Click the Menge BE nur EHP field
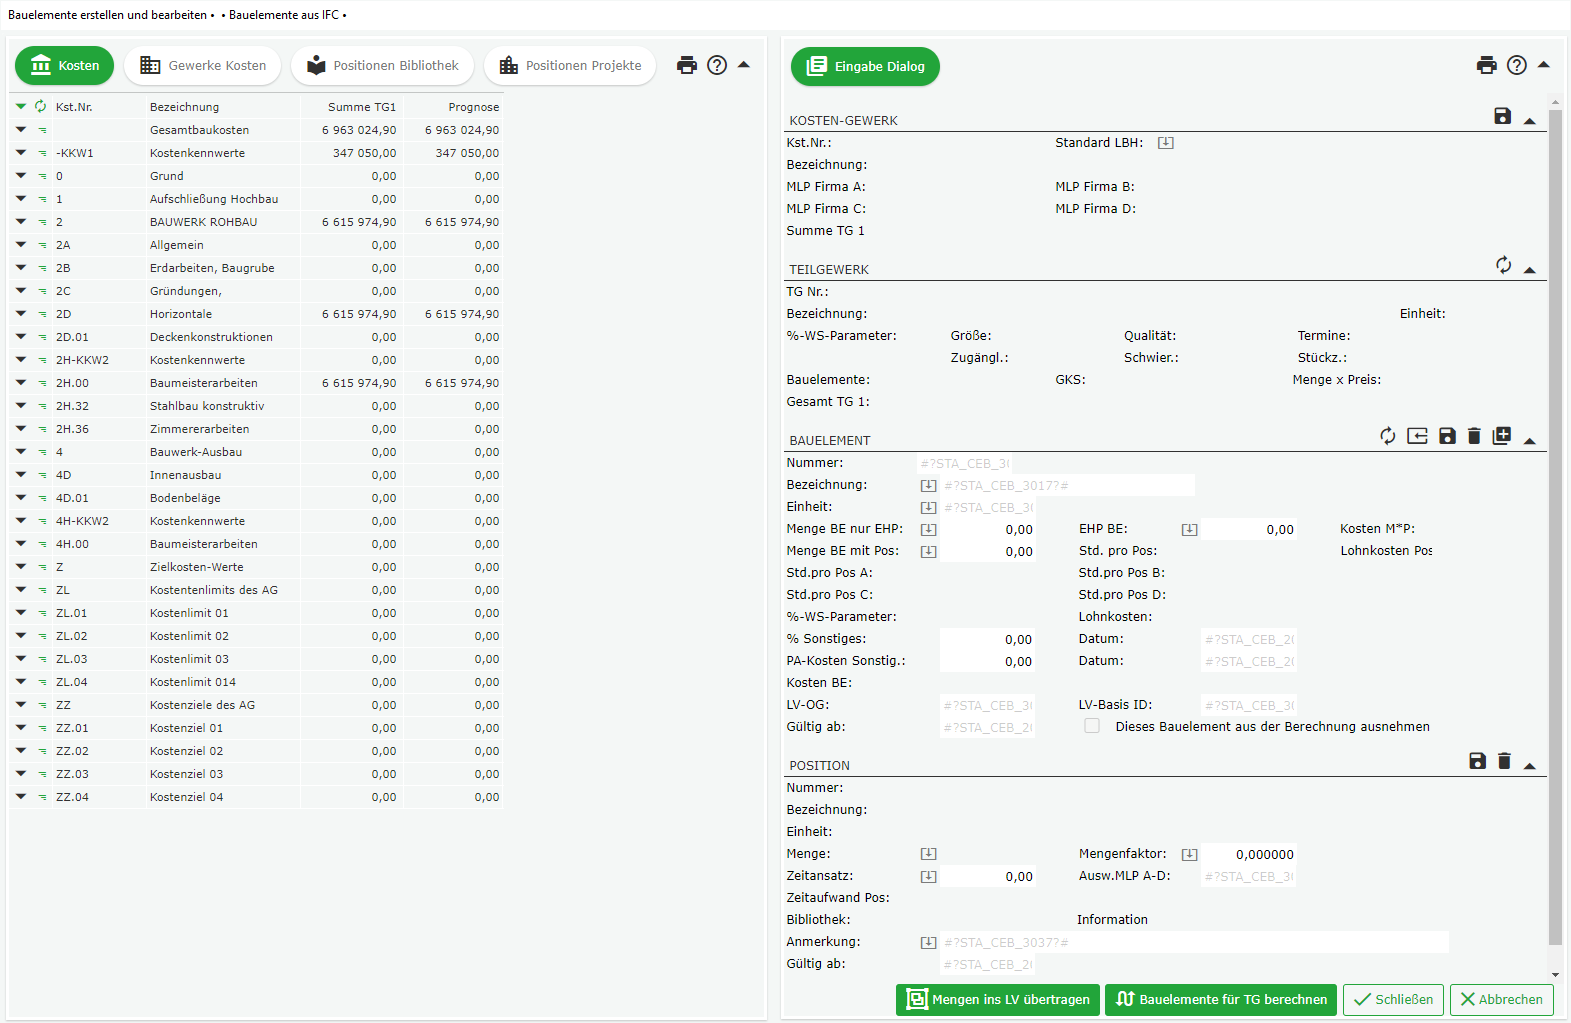The image size is (1571, 1023). coord(987,529)
